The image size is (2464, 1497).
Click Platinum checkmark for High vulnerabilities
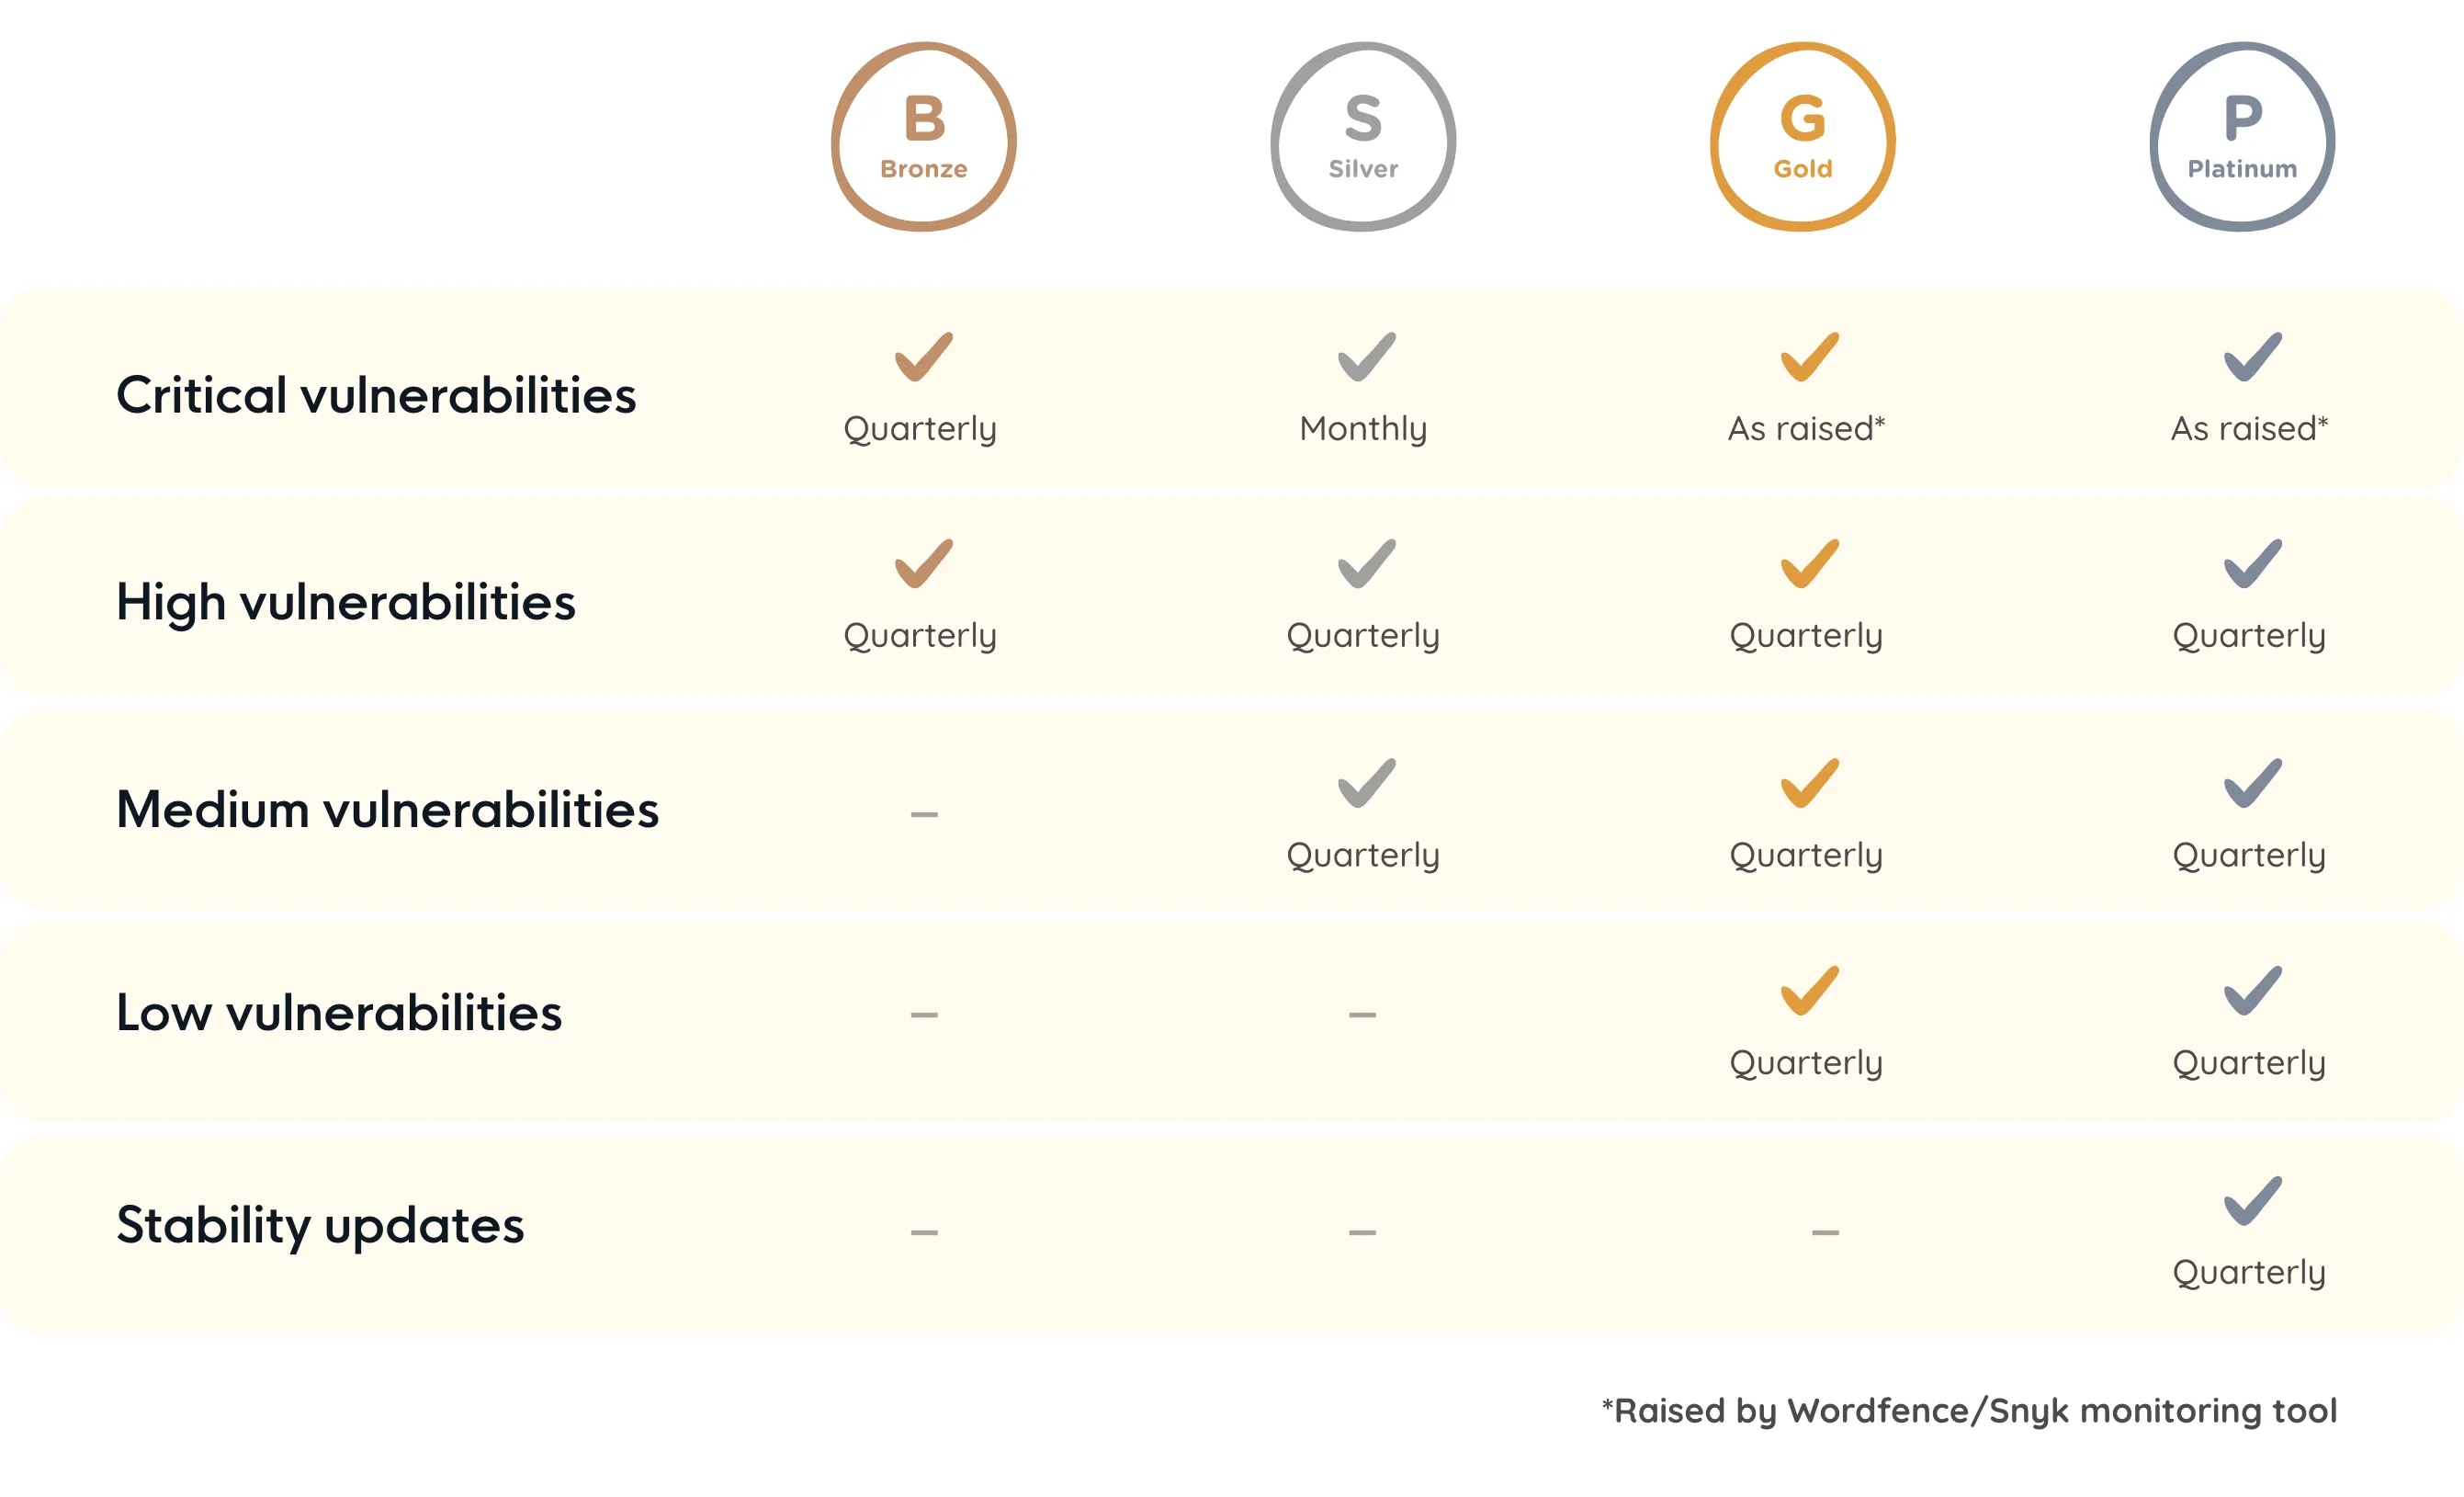pyautogui.click(x=2252, y=564)
